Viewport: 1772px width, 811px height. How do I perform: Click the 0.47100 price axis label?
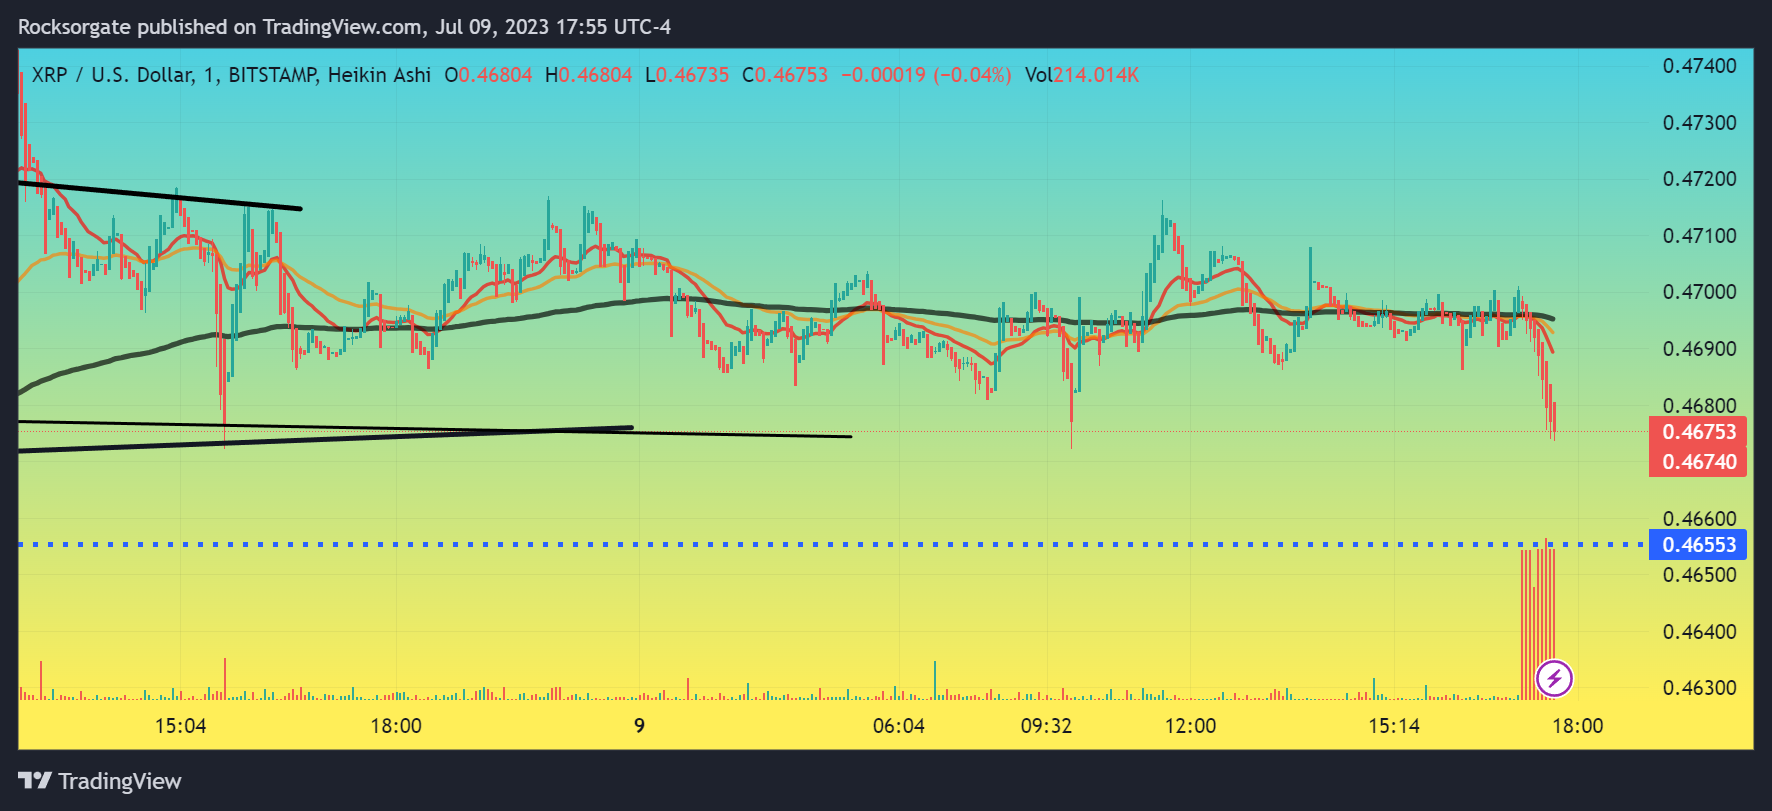[x=1699, y=236]
